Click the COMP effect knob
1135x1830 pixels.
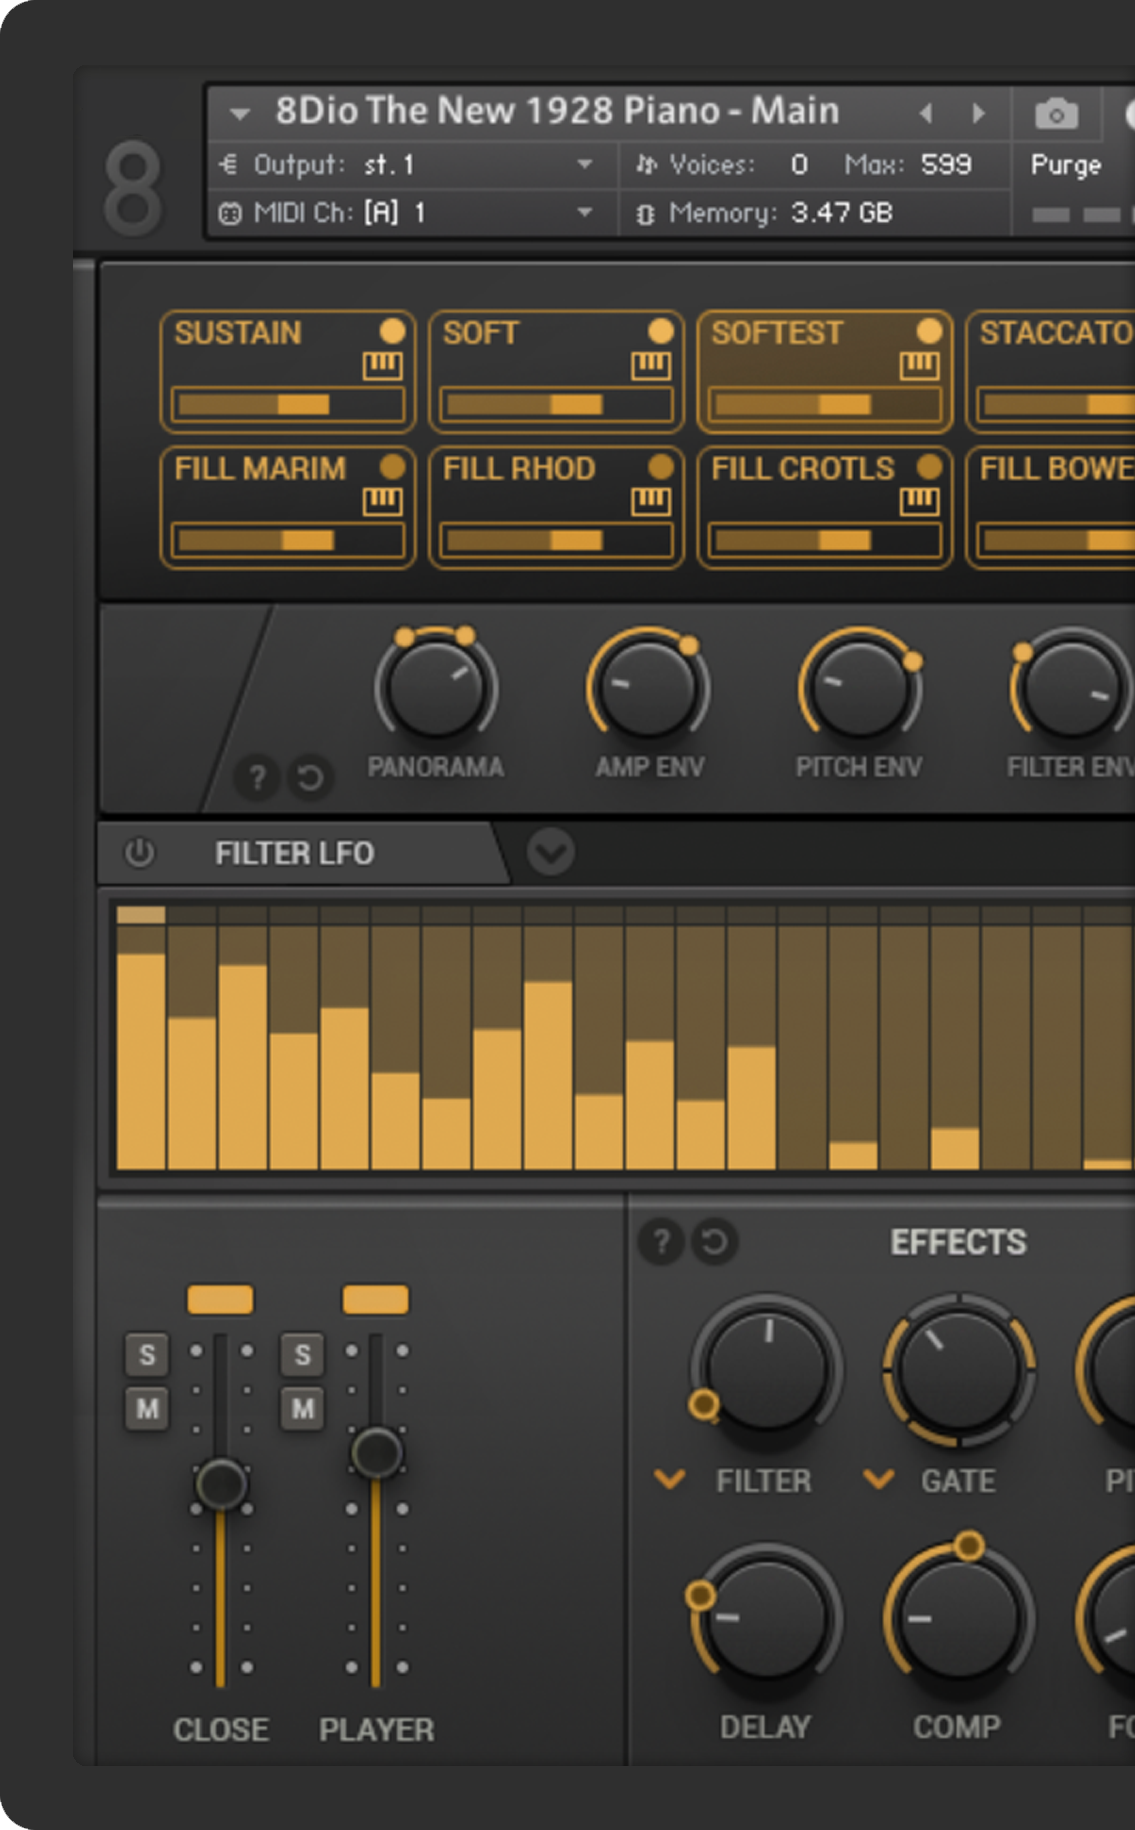coord(958,1616)
